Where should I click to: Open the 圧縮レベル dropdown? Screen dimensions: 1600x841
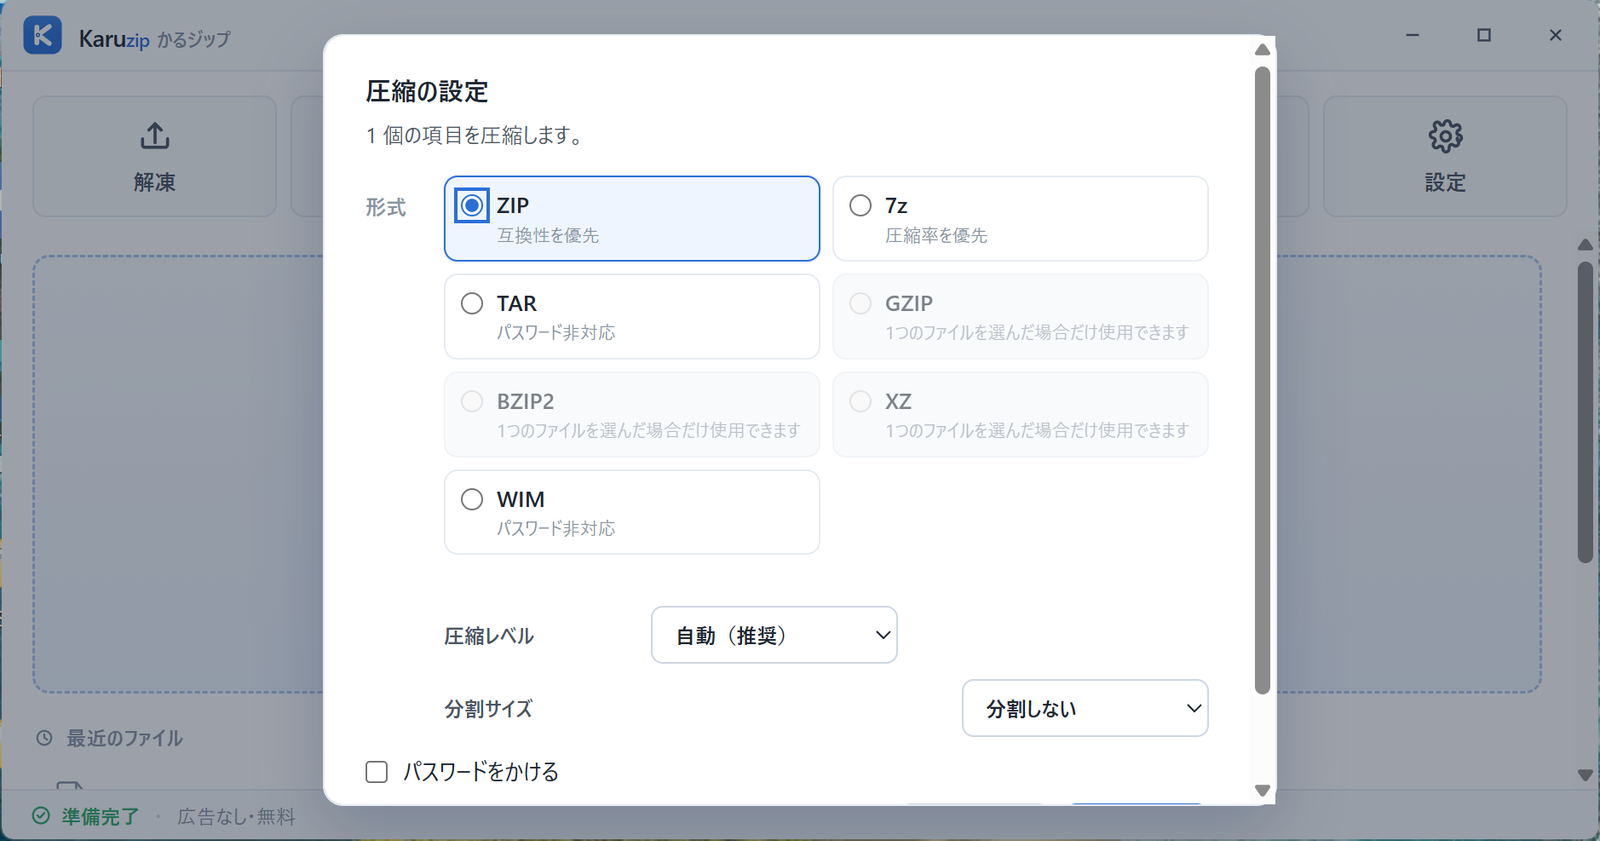(774, 635)
